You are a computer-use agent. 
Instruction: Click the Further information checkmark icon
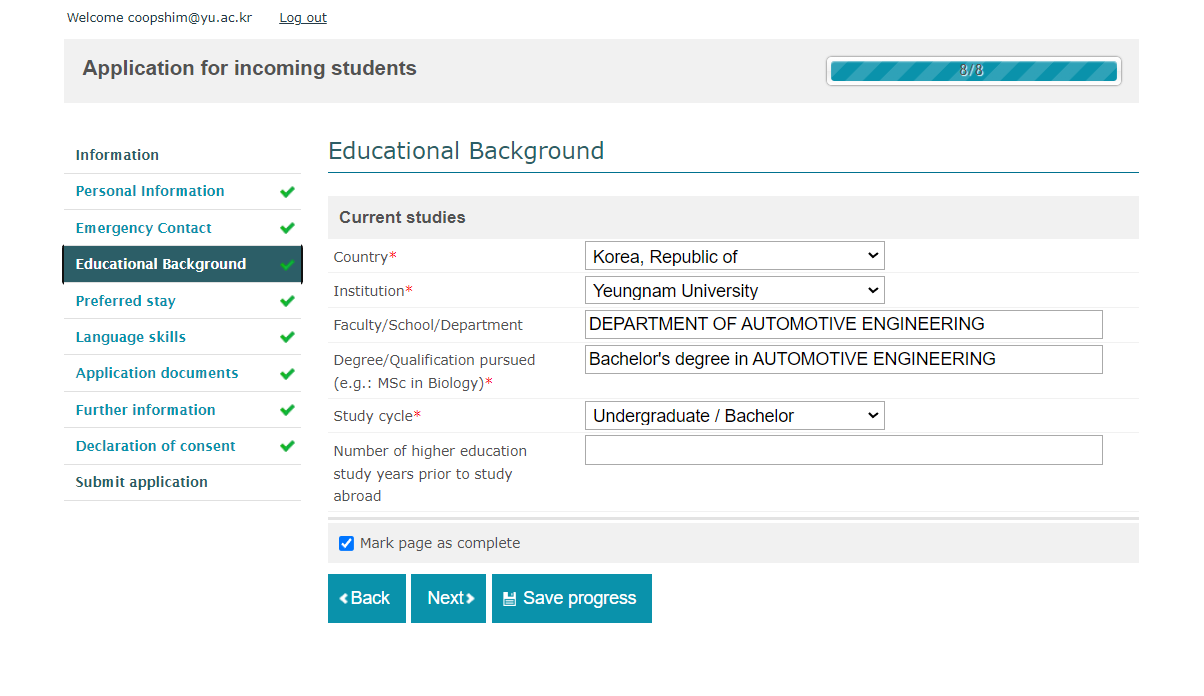(288, 410)
